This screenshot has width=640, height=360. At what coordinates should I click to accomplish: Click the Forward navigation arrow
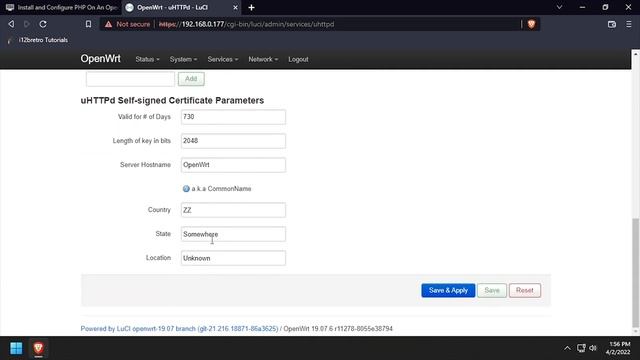tap(27, 24)
